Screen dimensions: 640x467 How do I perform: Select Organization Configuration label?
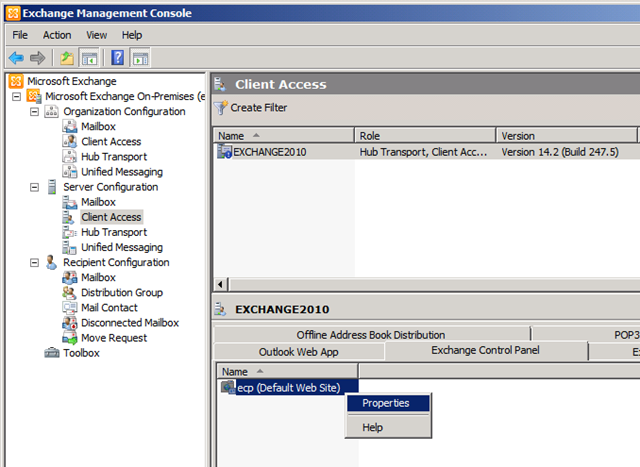(x=124, y=111)
